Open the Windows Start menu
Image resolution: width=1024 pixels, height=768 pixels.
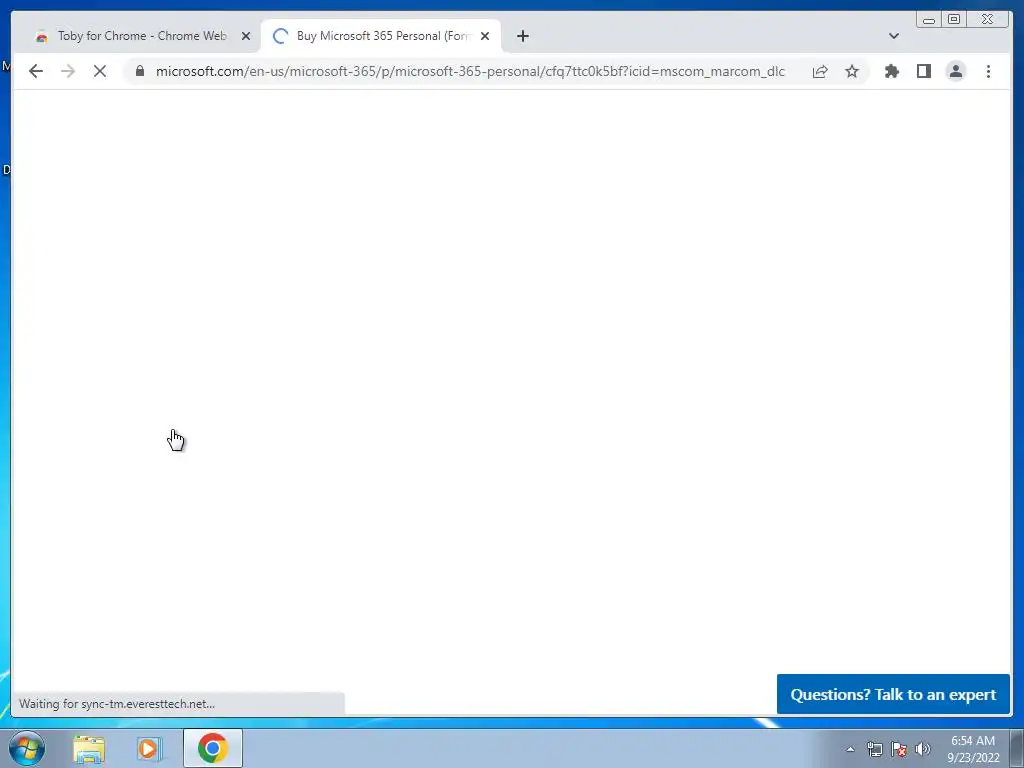(x=27, y=748)
